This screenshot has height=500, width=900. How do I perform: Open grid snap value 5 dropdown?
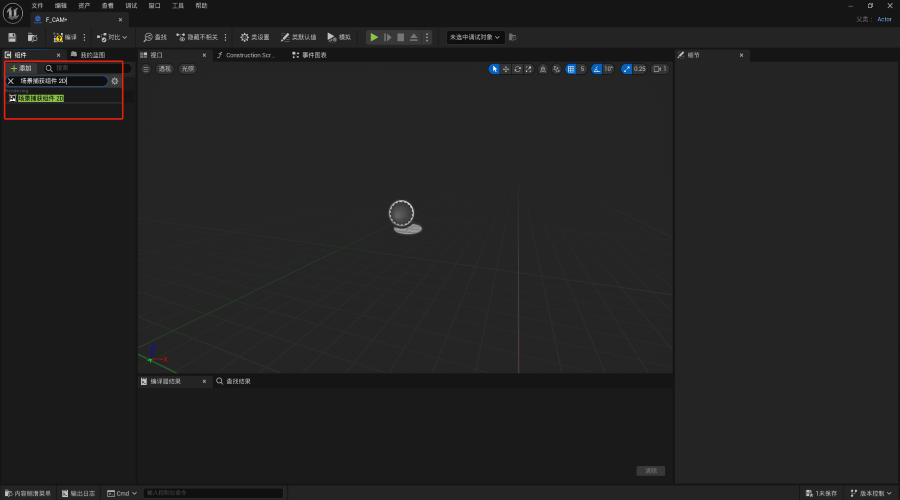click(582, 69)
